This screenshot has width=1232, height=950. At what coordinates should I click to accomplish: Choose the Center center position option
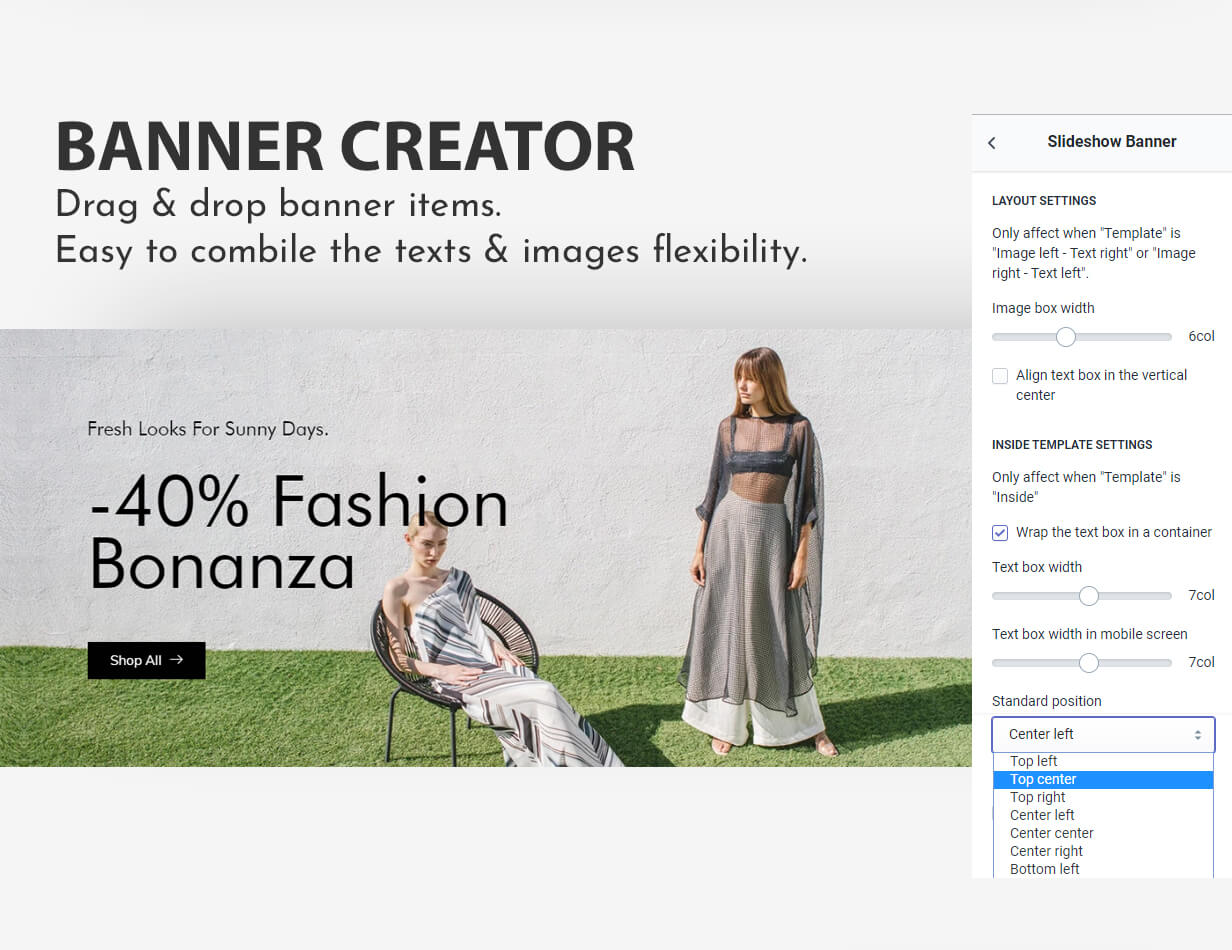pyautogui.click(x=1052, y=833)
